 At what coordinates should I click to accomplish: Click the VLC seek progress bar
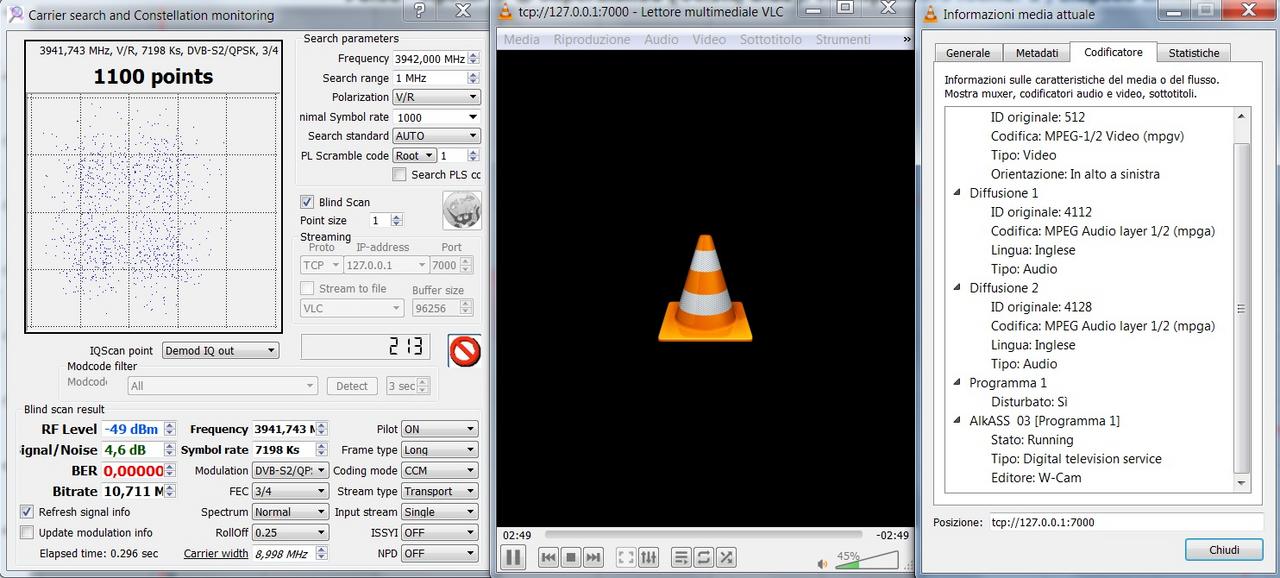pos(704,535)
